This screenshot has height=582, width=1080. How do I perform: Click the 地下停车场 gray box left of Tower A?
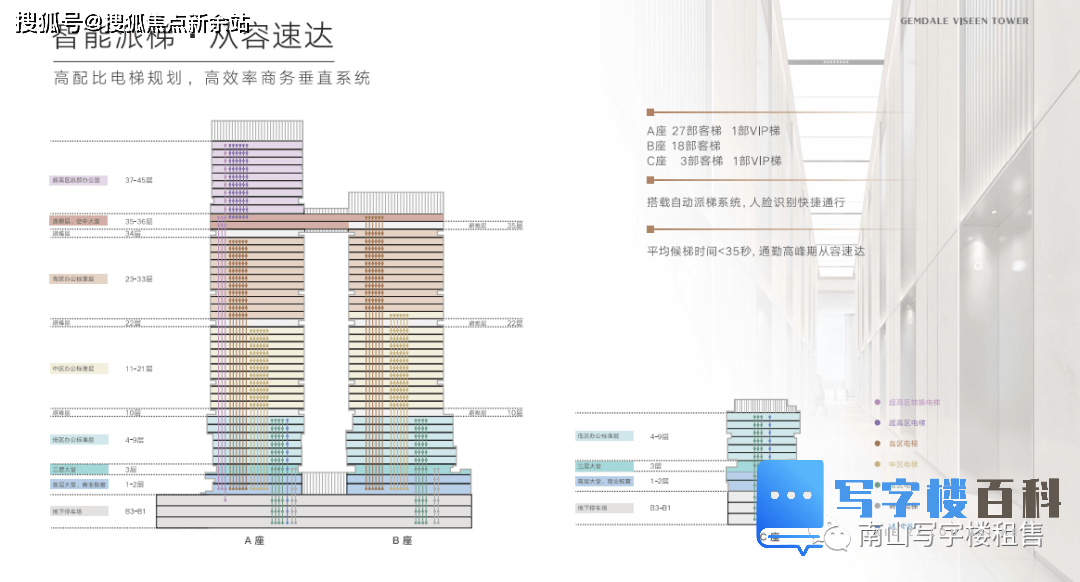[x=79, y=511]
